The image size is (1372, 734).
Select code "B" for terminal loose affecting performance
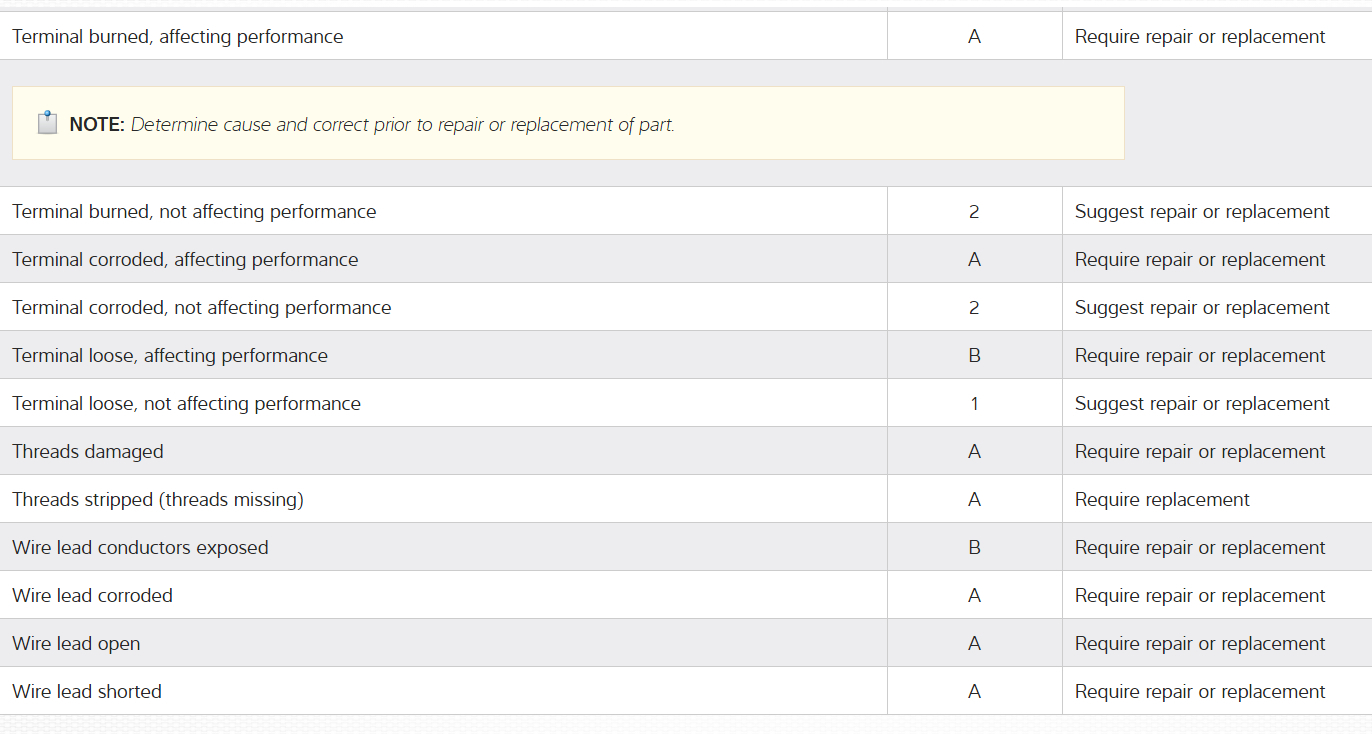pyautogui.click(x=974, y=356)
